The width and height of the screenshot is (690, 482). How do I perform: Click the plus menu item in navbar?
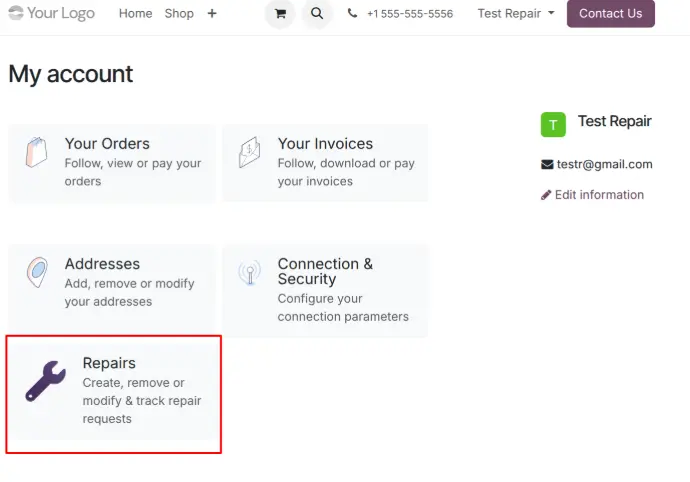click(211, 14)
